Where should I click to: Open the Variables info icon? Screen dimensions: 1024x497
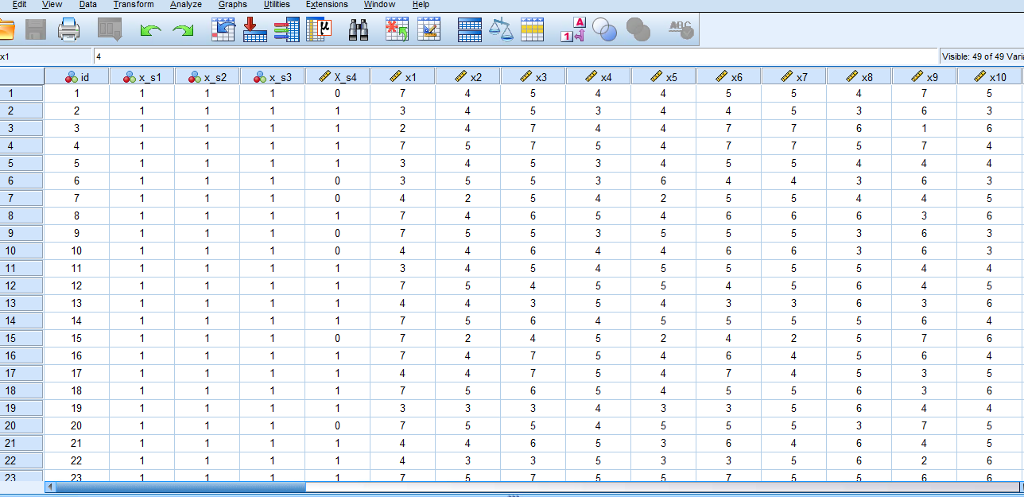pyautogui.click(x=287, y=29)
